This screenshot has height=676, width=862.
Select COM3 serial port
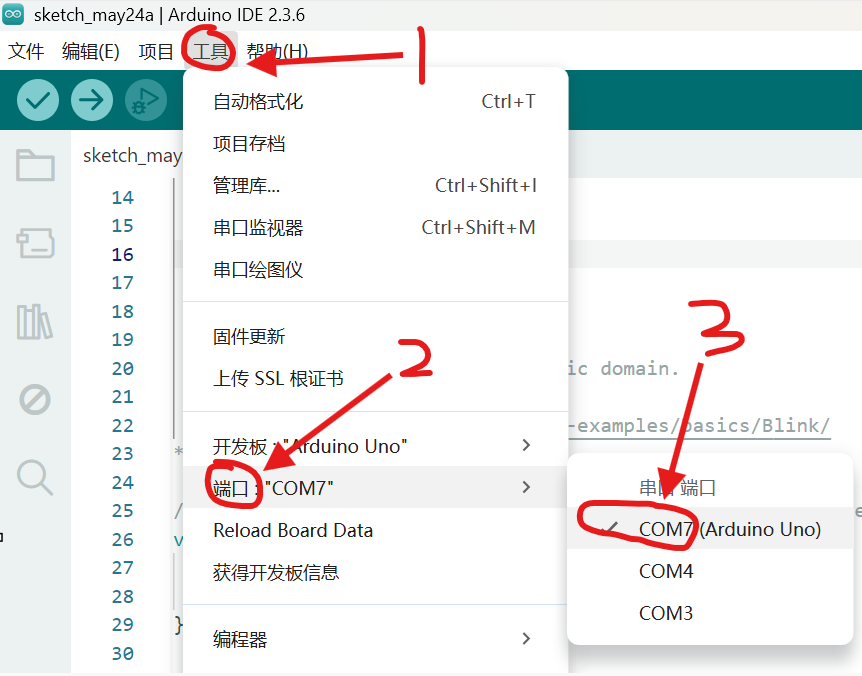click(710, 613)
